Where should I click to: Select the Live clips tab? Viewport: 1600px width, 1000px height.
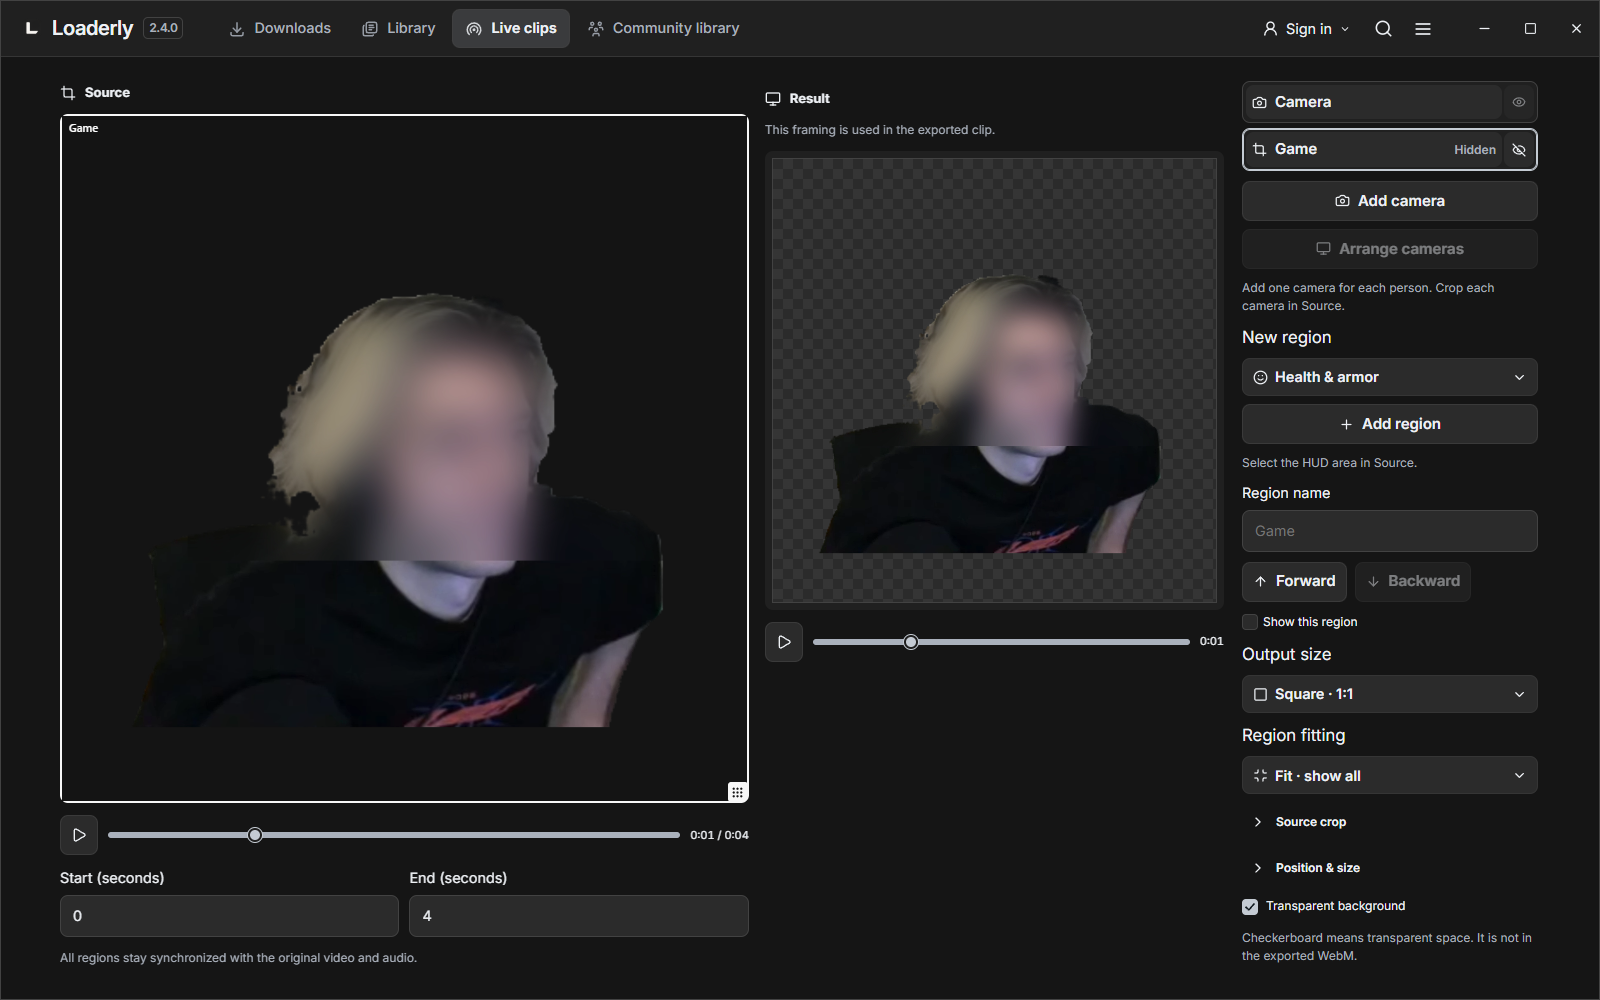pos(511,28)
